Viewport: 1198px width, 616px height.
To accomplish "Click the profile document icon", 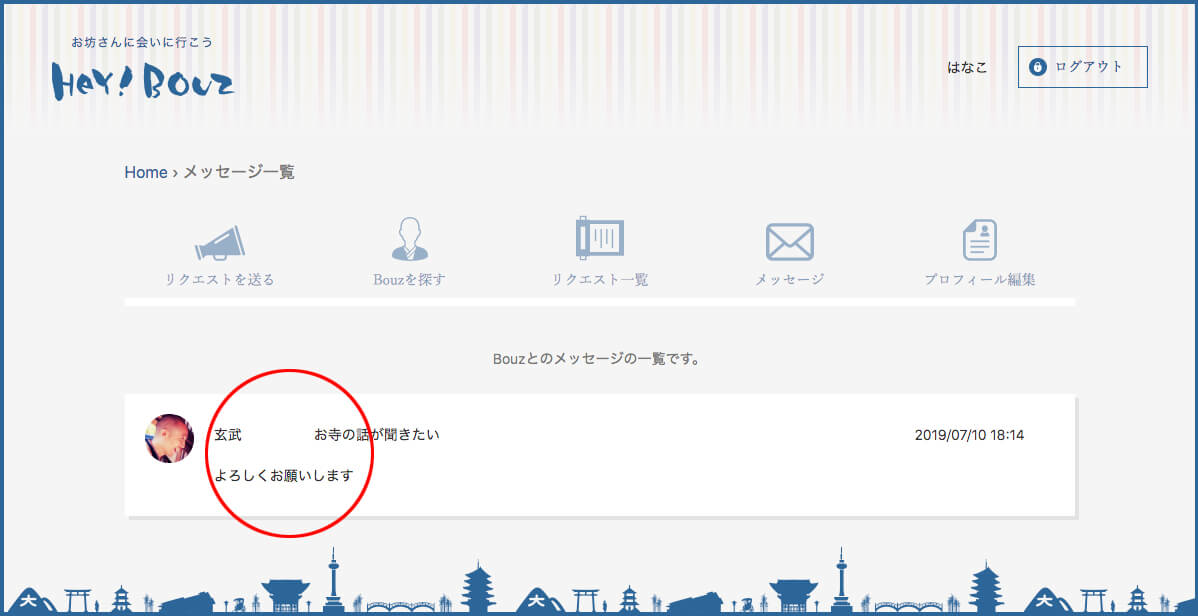I will 980,240.
